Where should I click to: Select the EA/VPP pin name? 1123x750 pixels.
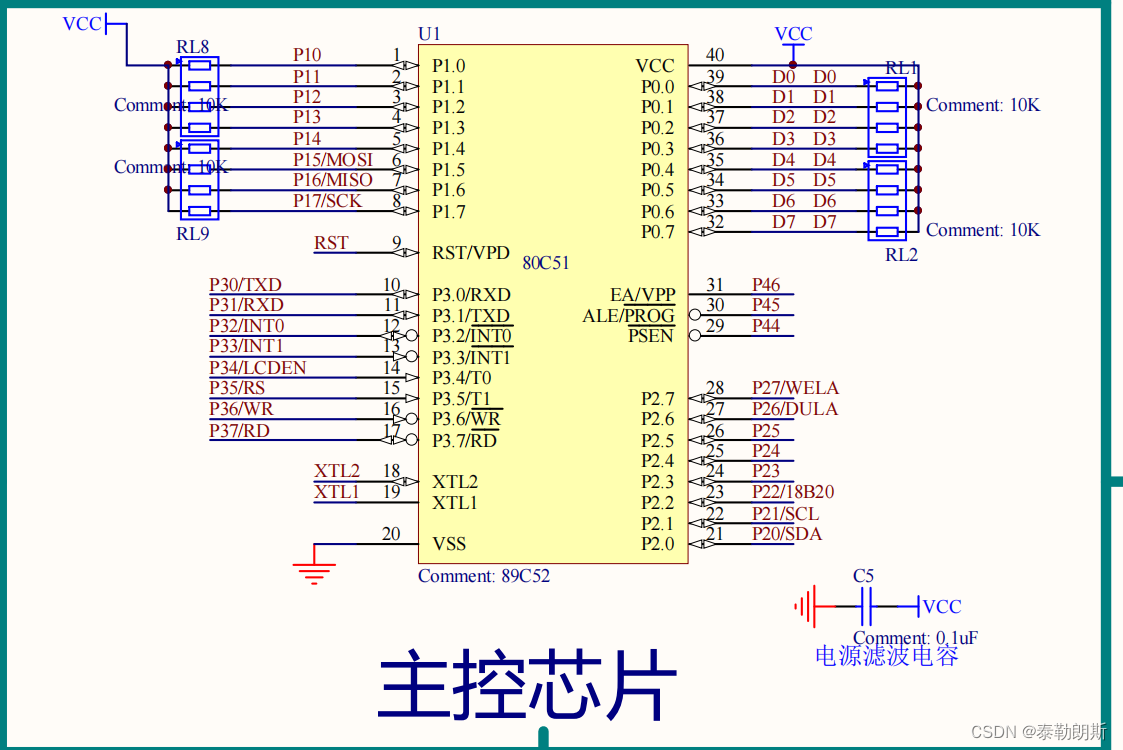click(642, 294)
